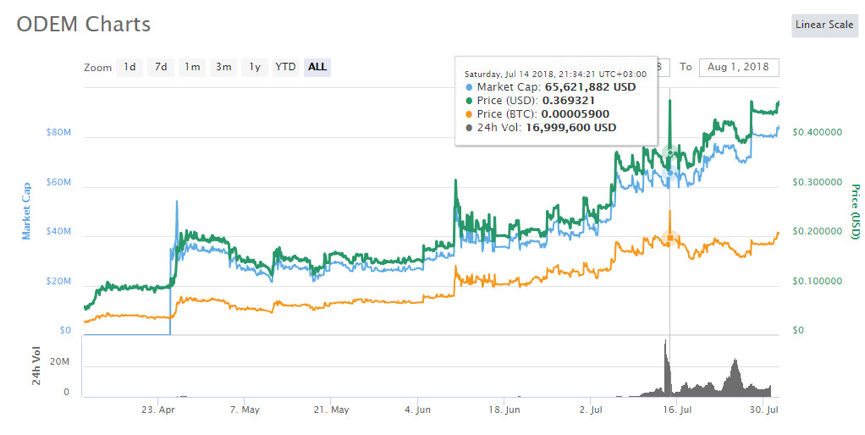
Task: Click the $0.300000 price axis value
Action: (x=818, y=182)
